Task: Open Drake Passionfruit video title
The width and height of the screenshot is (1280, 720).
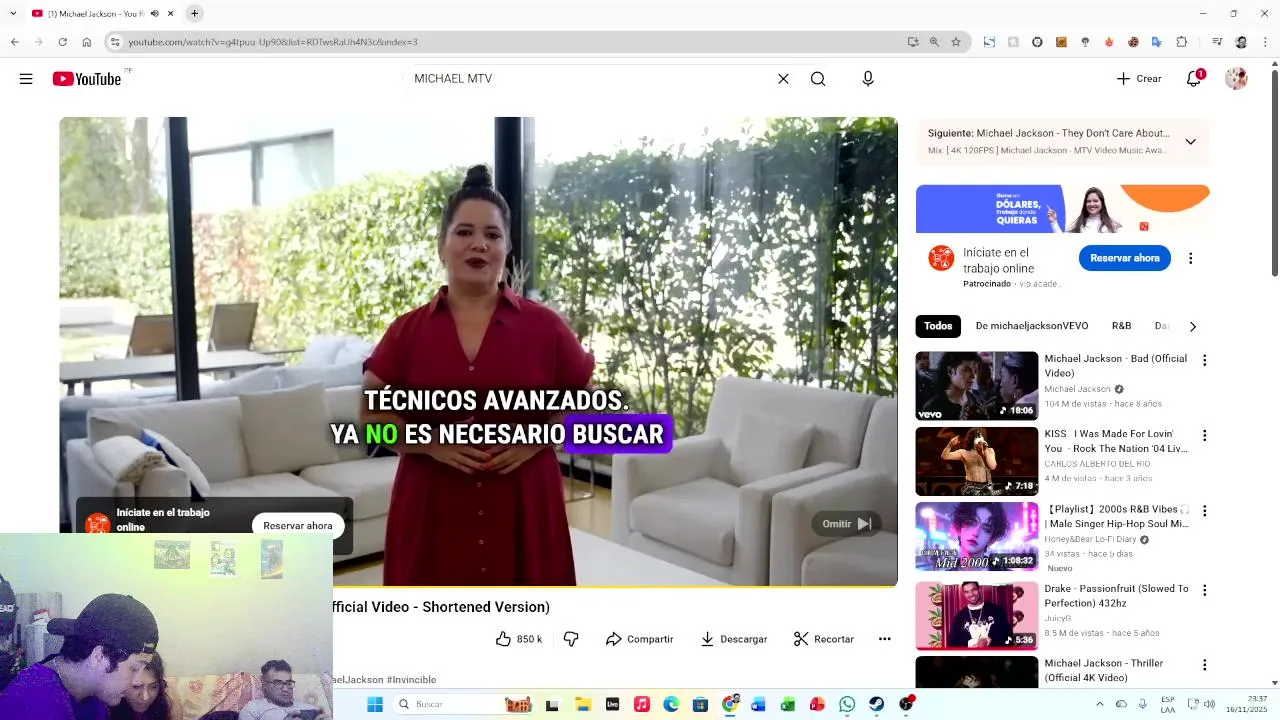Action: tap(1116, 596)
